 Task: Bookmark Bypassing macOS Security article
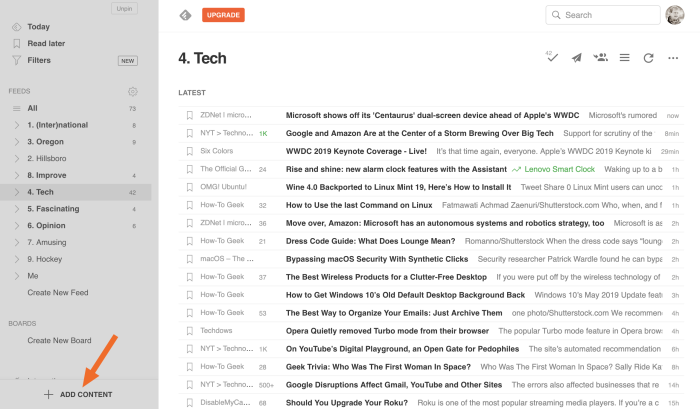point(190,259)
